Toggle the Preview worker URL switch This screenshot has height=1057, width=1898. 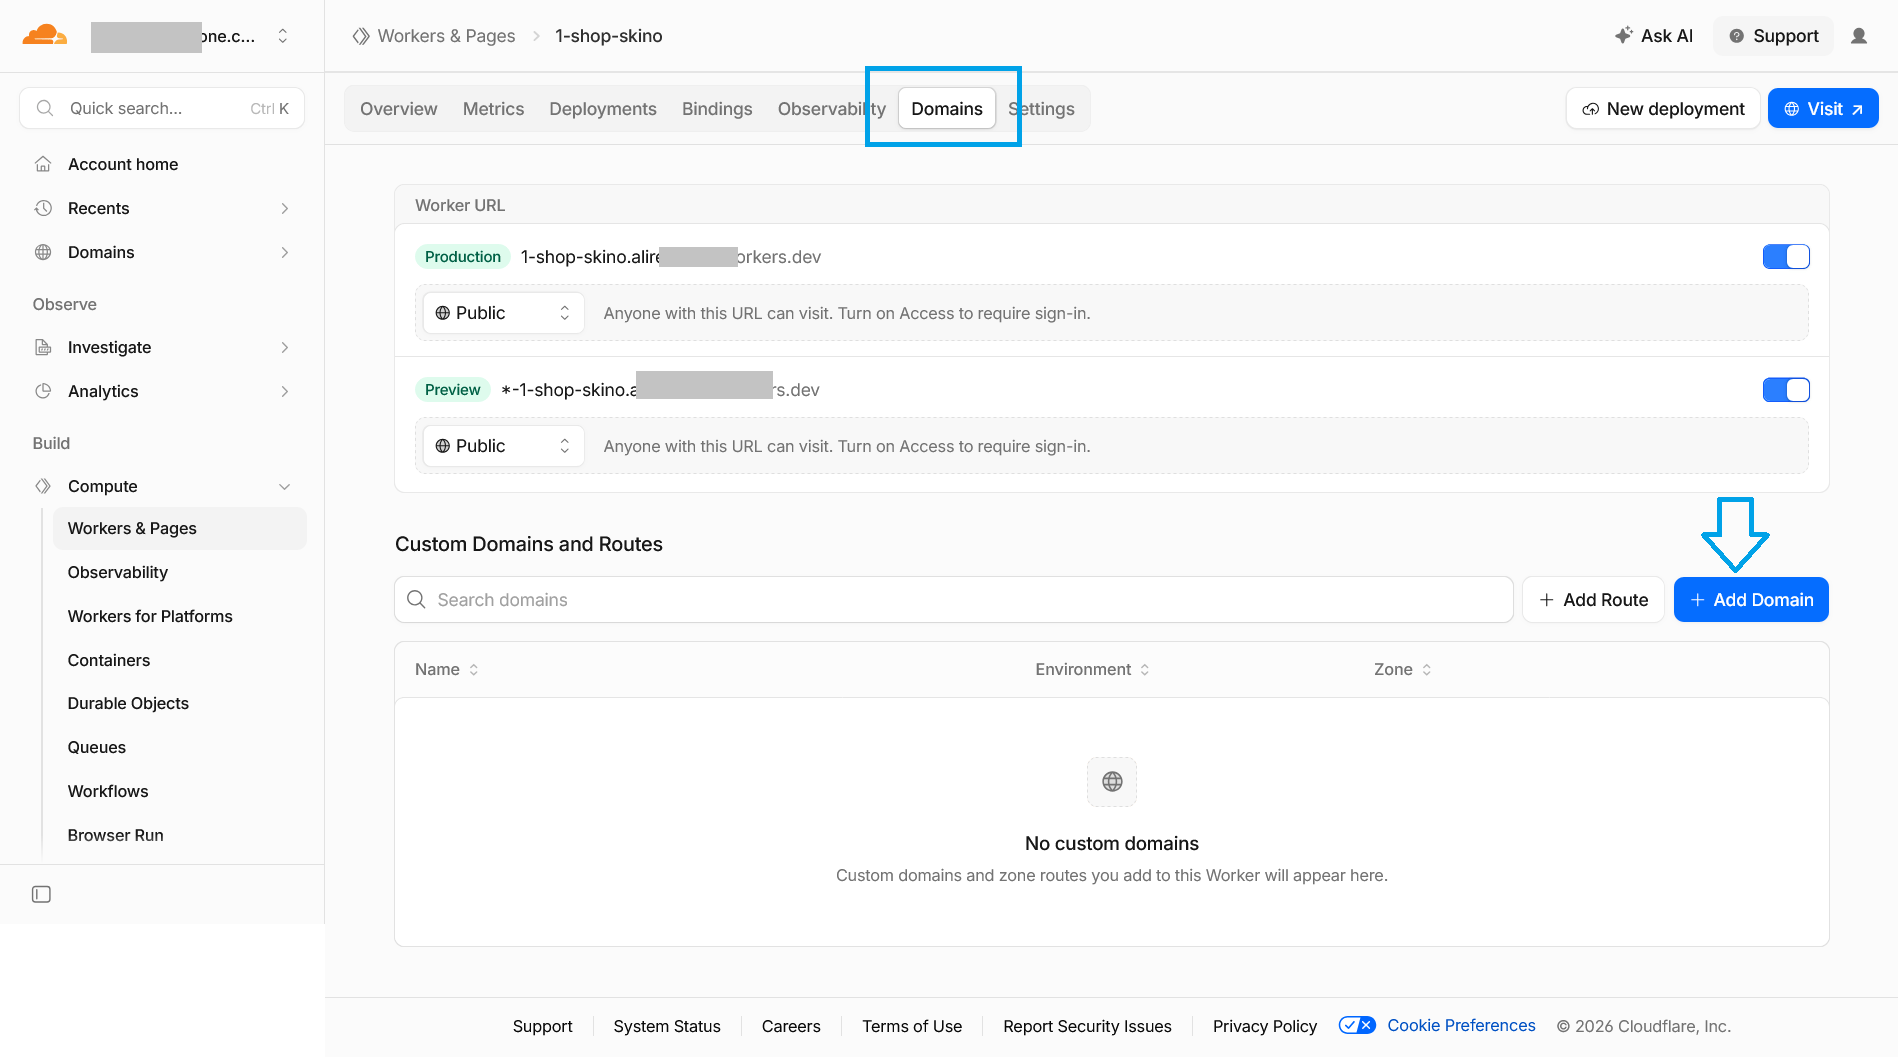pyautogui.click(x=1786, y=390)
